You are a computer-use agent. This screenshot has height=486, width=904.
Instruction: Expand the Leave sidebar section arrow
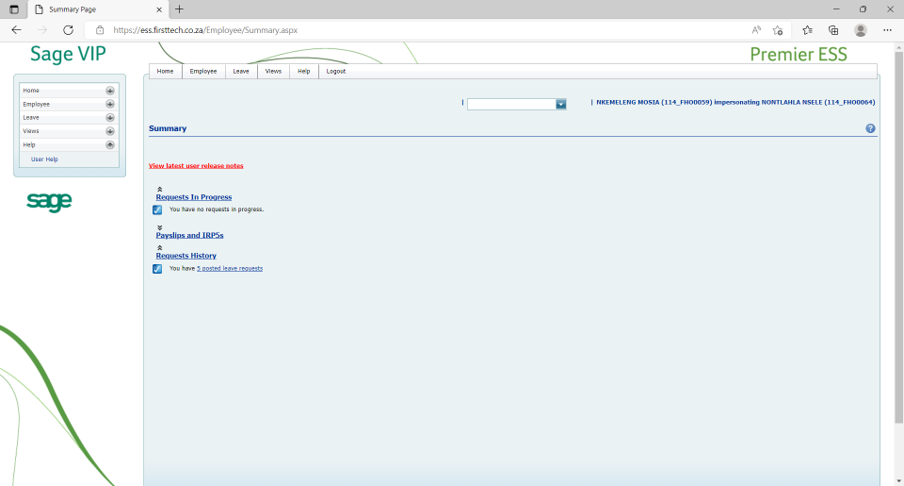pos(110,118)
